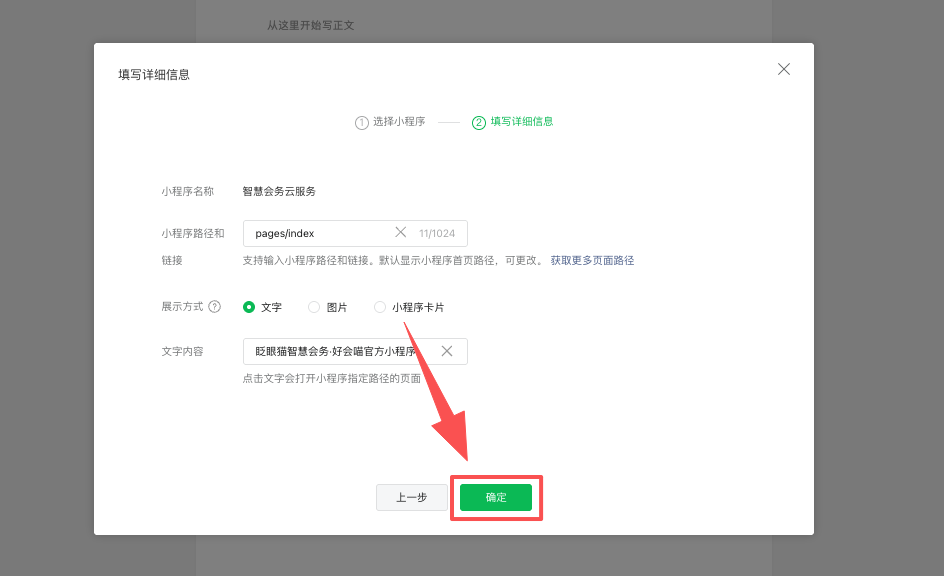Click the green 填写详细信息 step label
The width and height of the screenshot is (944, 576).
[x=521, y=121]
